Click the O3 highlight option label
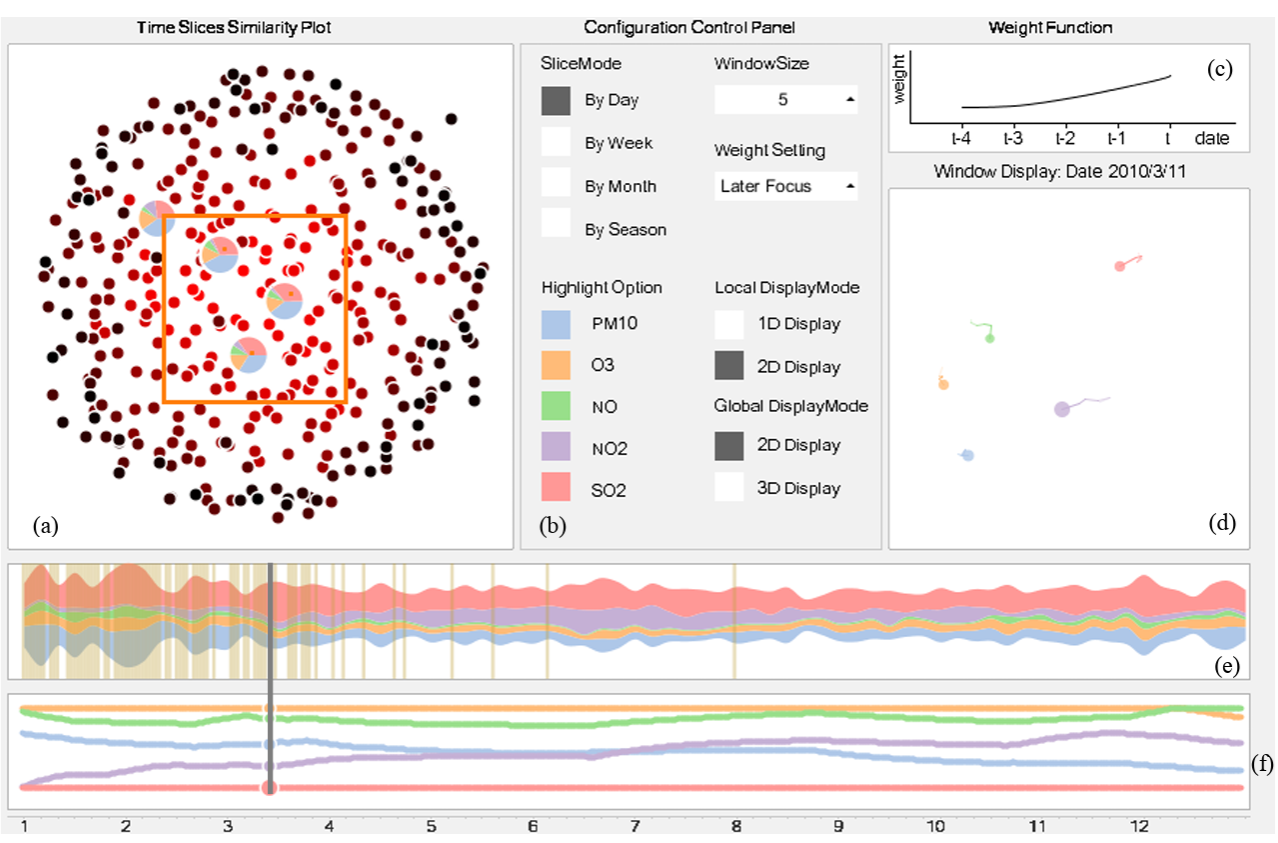Viewport: 1278px width, 843px height. tap(602, 366)
